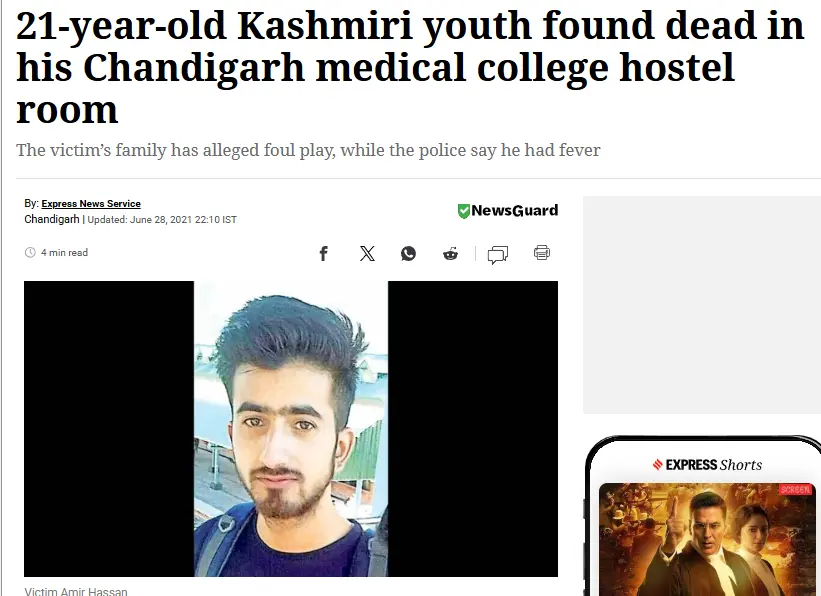This screenshot has height=596, width=821.
Task: Click the Victim Amir Hassan caption
Action: point(76,591)
